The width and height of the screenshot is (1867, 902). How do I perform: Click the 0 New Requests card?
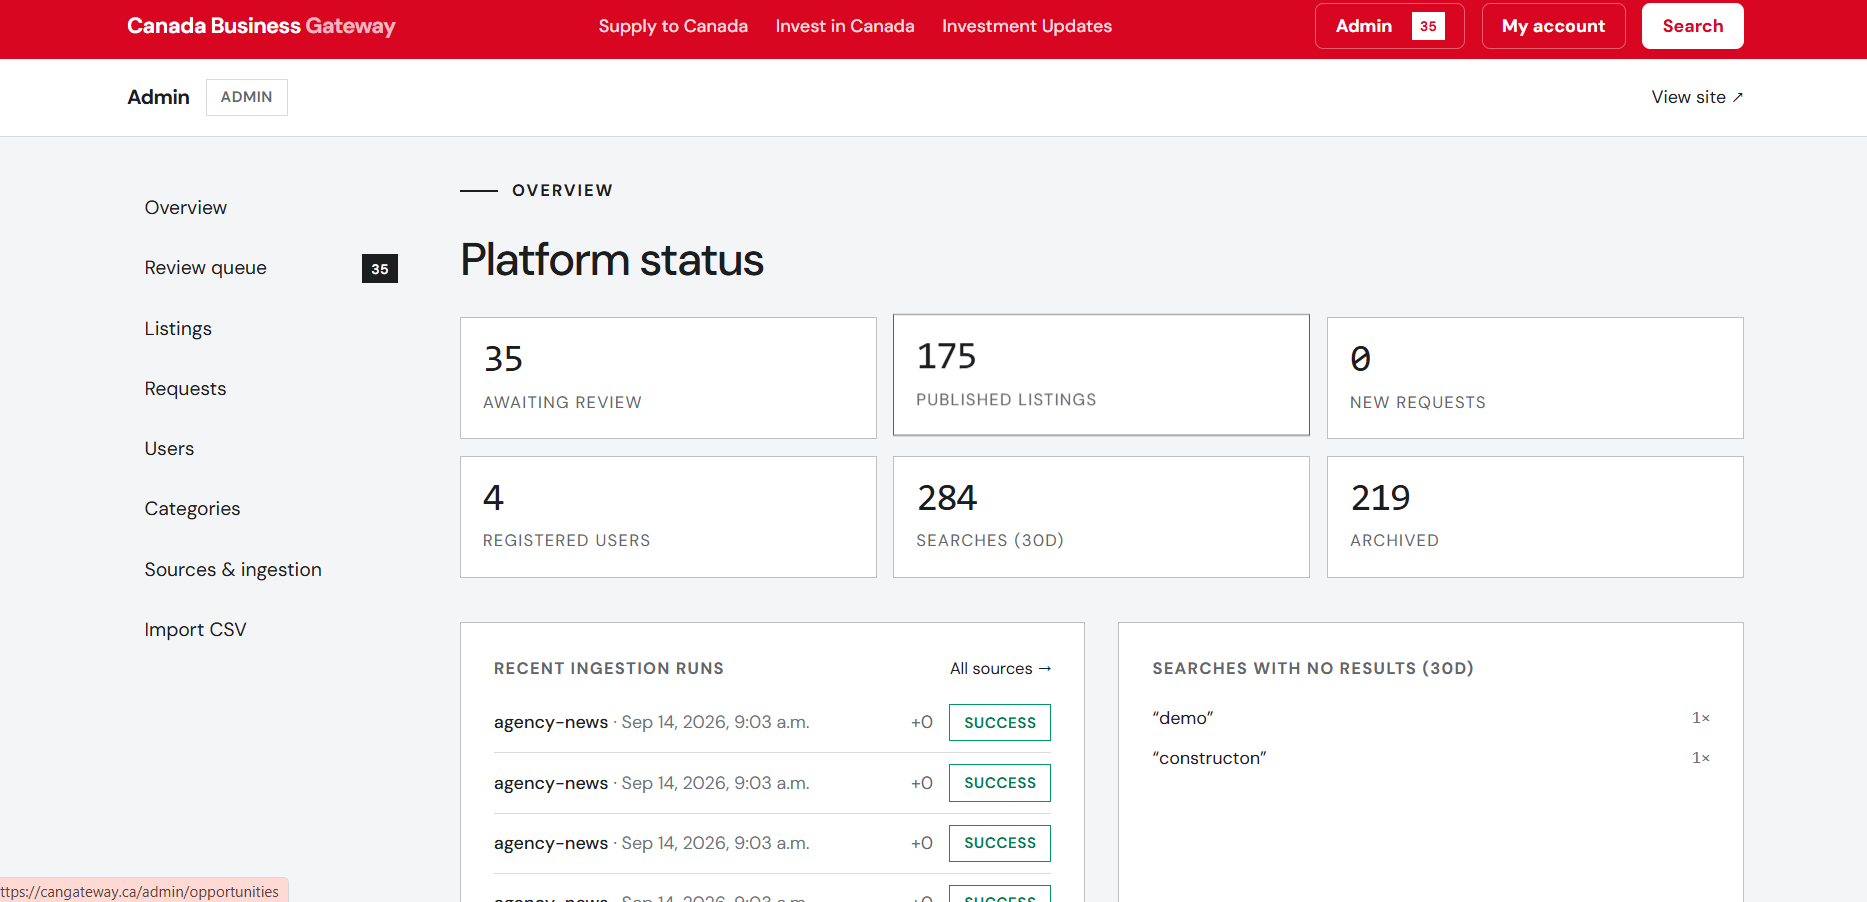coord(1535,378)
